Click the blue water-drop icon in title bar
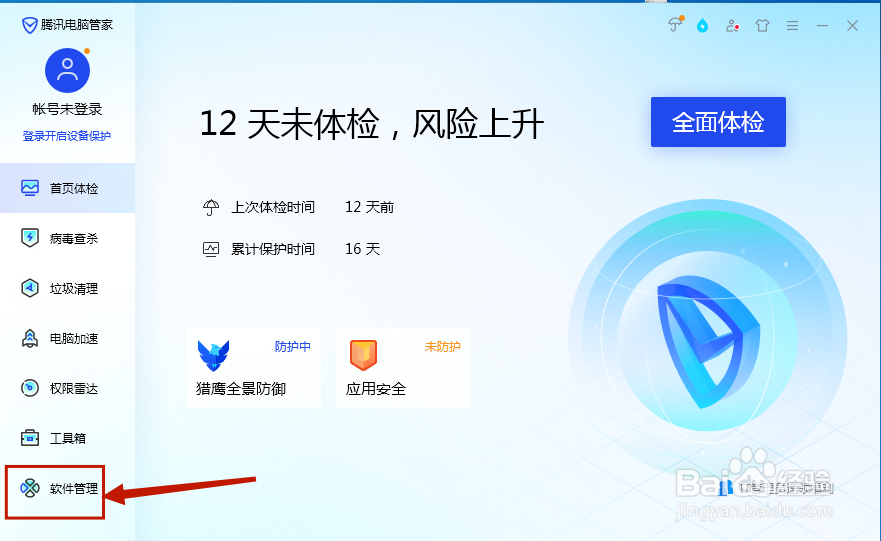The height and width of the screenshot is (541, 881). point(702,25)
